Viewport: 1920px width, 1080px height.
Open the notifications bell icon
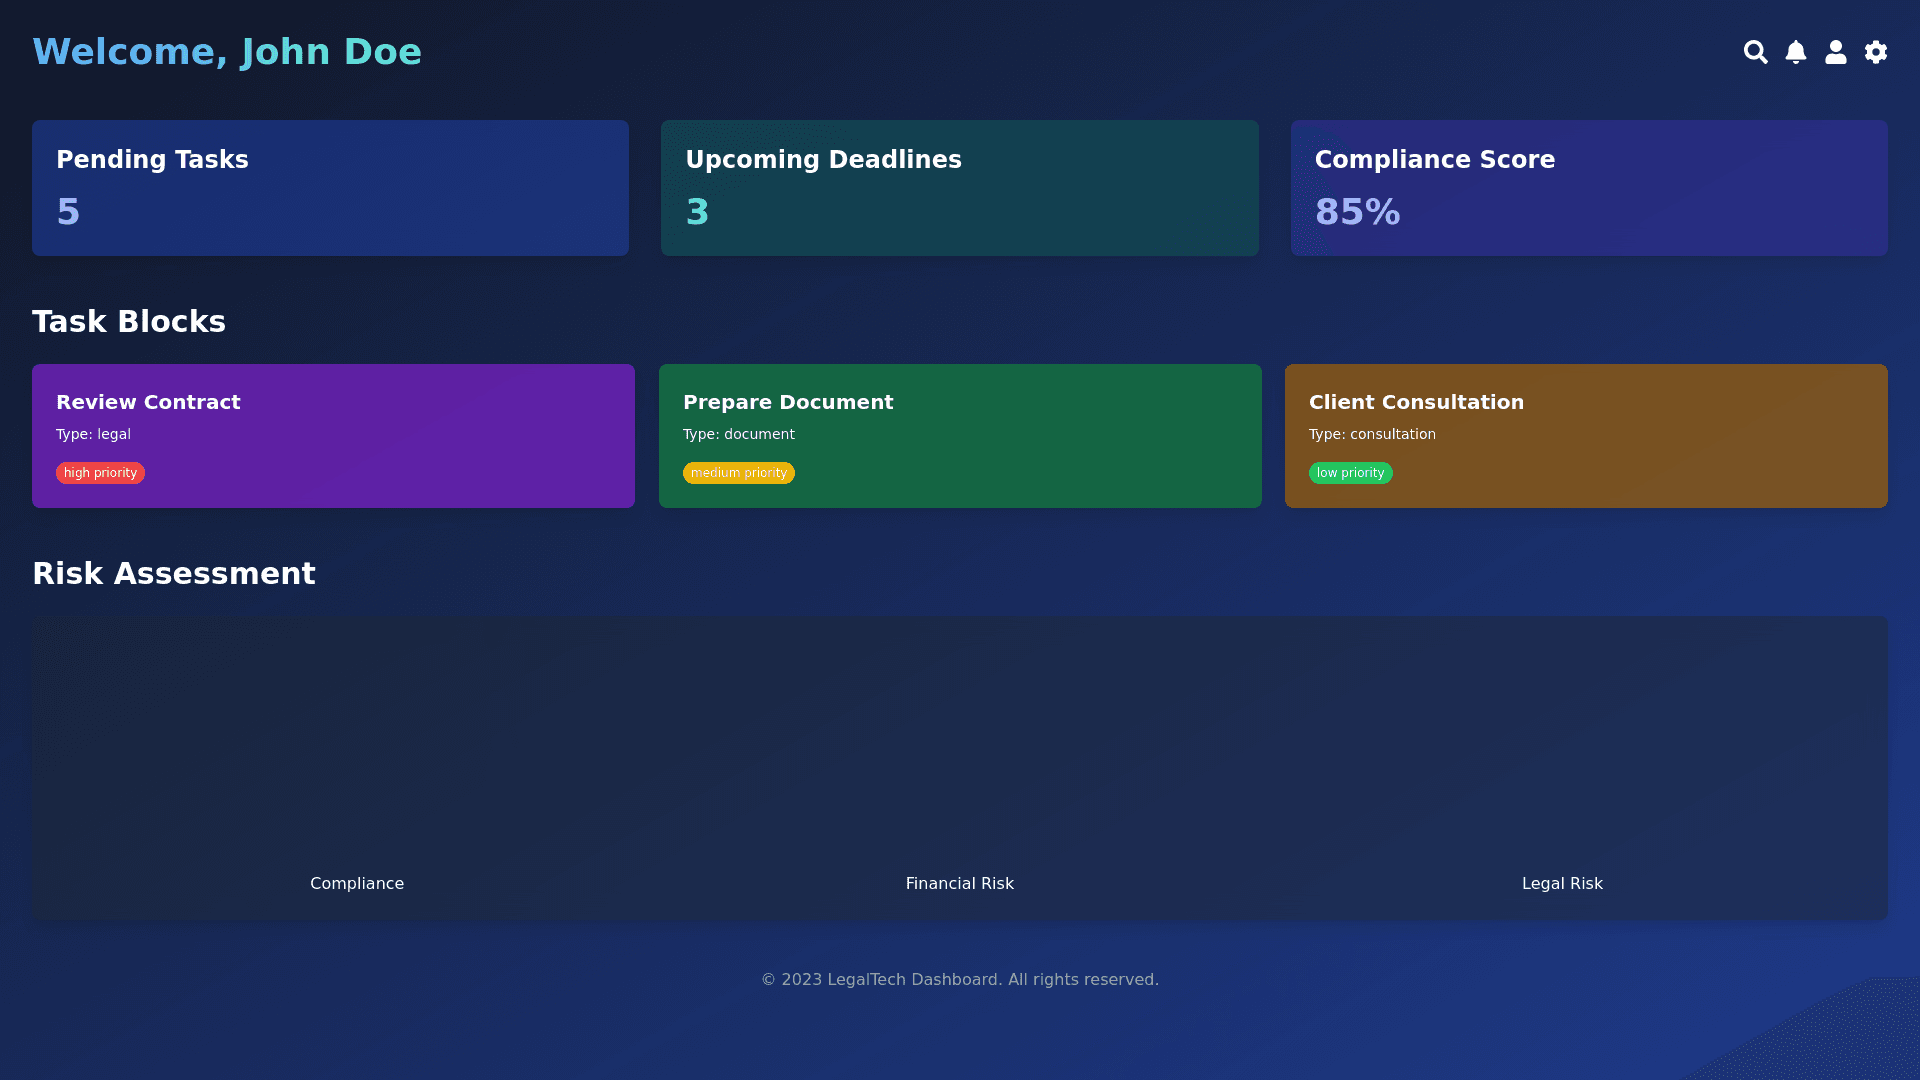pos(1796,52)
